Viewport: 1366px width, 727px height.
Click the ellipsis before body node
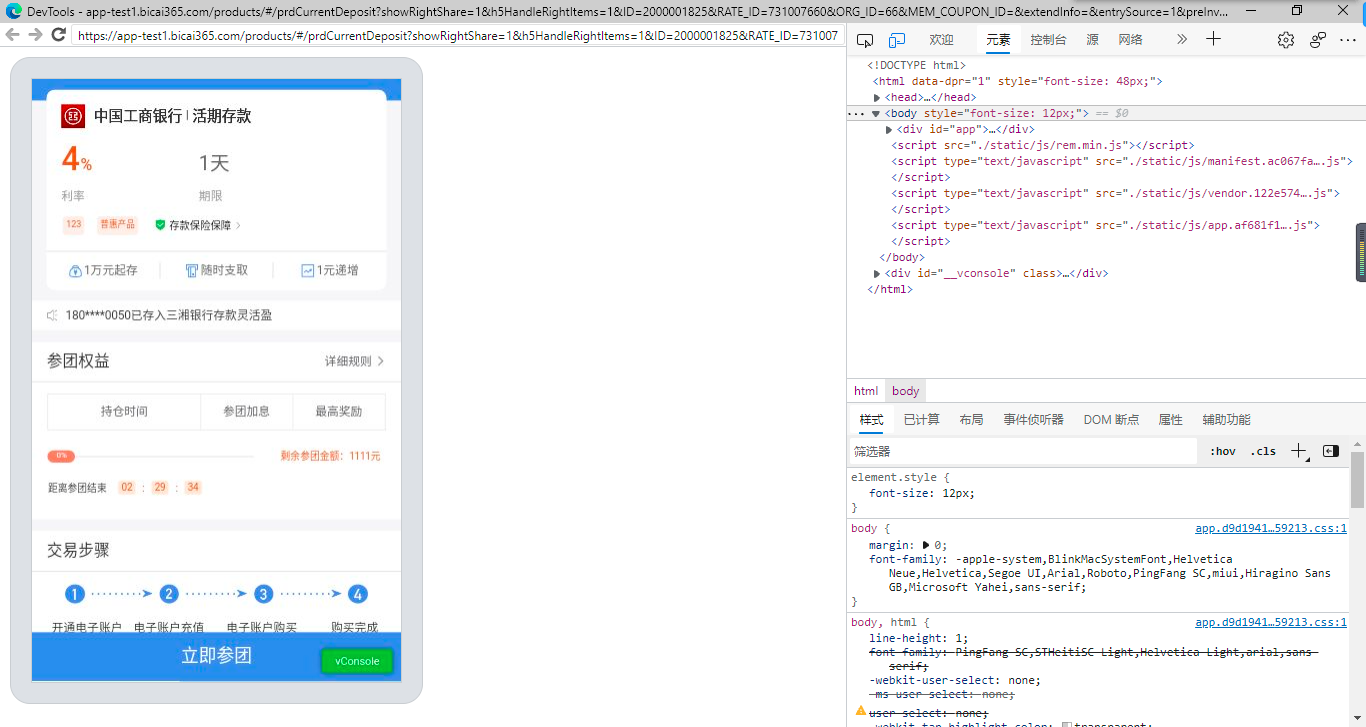856,114
